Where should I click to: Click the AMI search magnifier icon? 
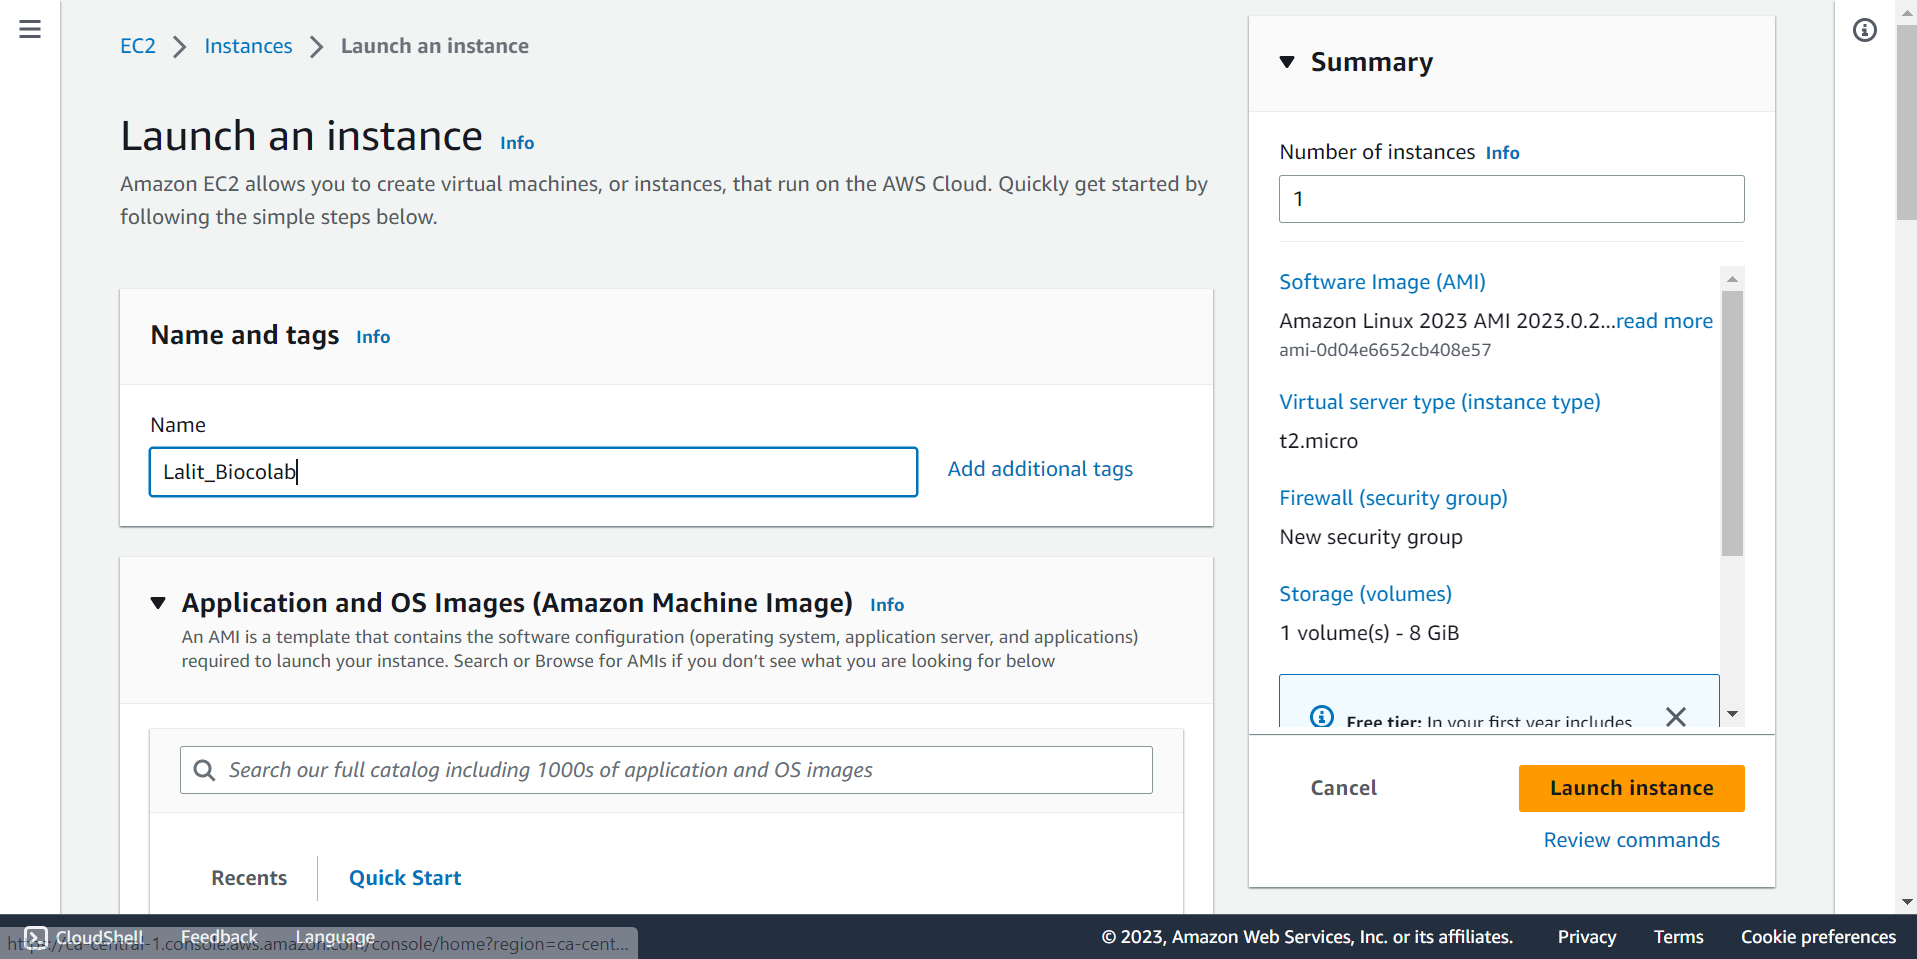[x=204, y=770]
